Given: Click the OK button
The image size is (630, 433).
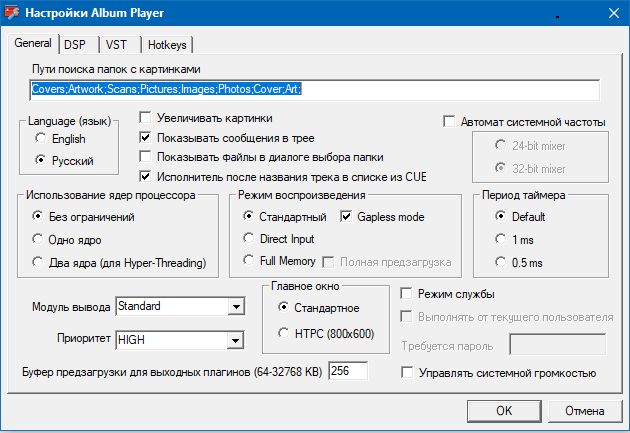Looking at the screenshot, I should click(504, 410).
